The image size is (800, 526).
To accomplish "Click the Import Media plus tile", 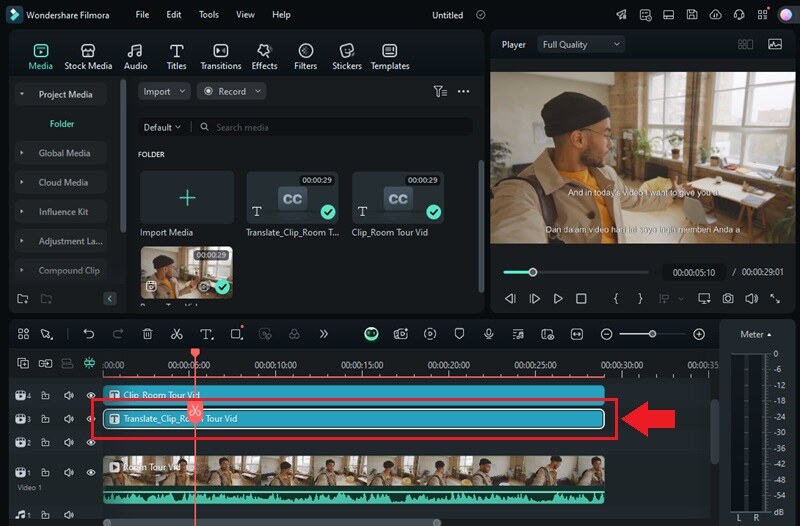I will pos(187,197).
